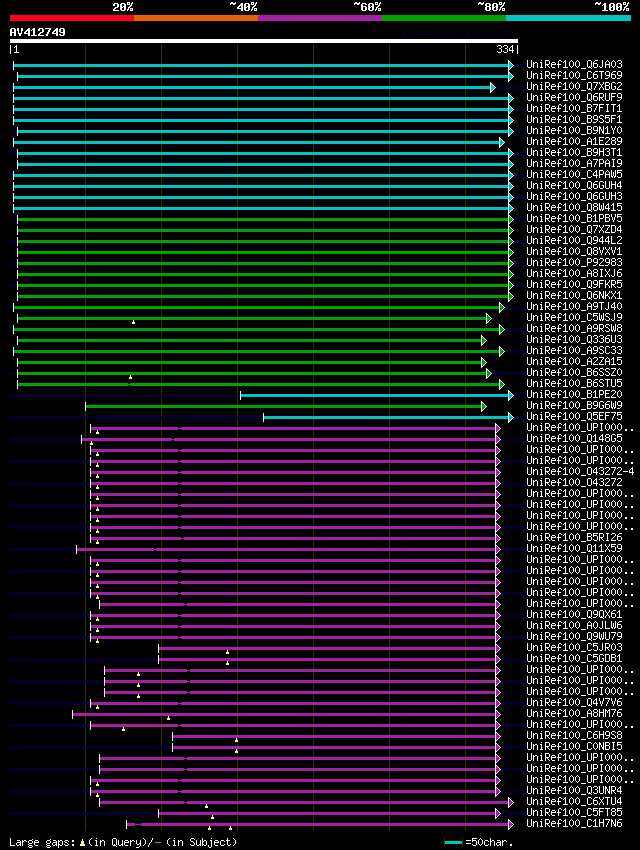The image size is (640, 850).
Task: Click the UniRef100_Q7XZD4 entry
Action: [574, 229]
